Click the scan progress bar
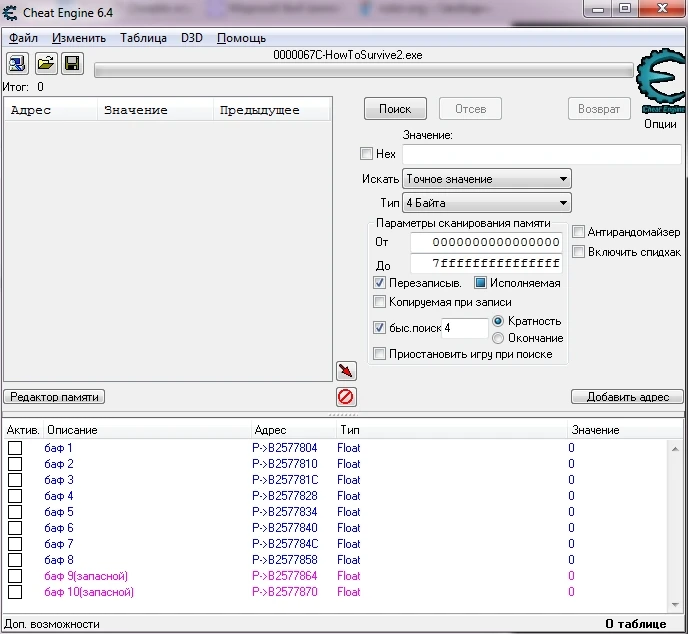The image size is (688, 634). click(364, 70)
